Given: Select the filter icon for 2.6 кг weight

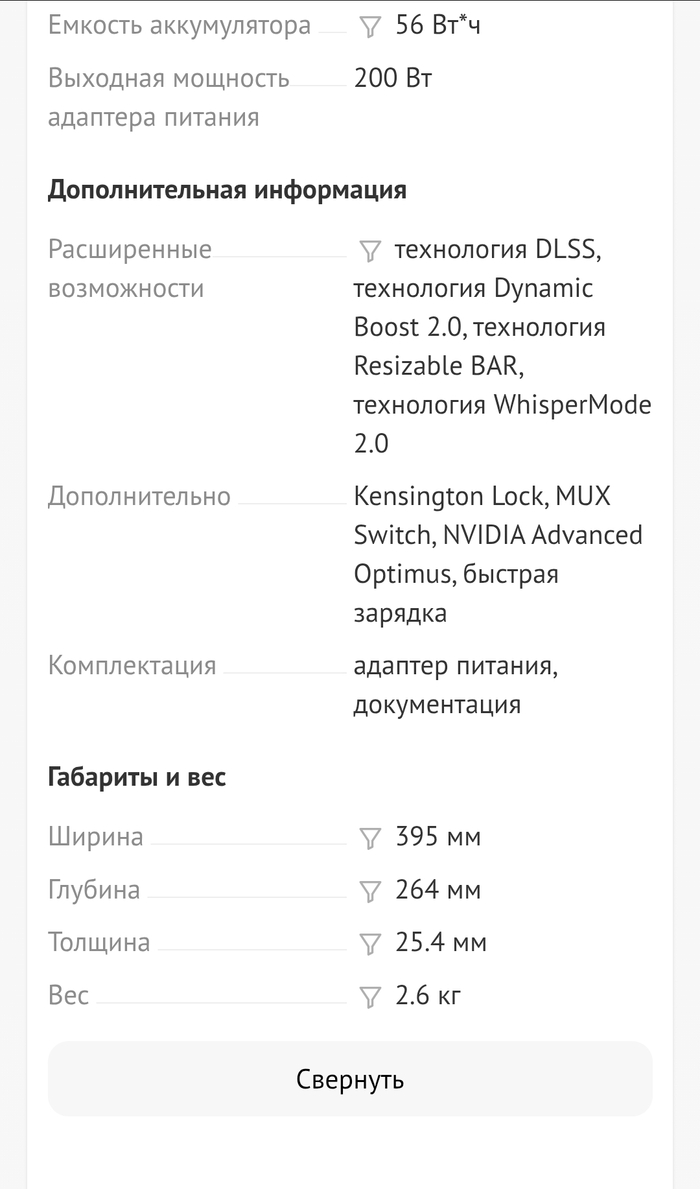Looking at the screenshot, I should point(370,997).
